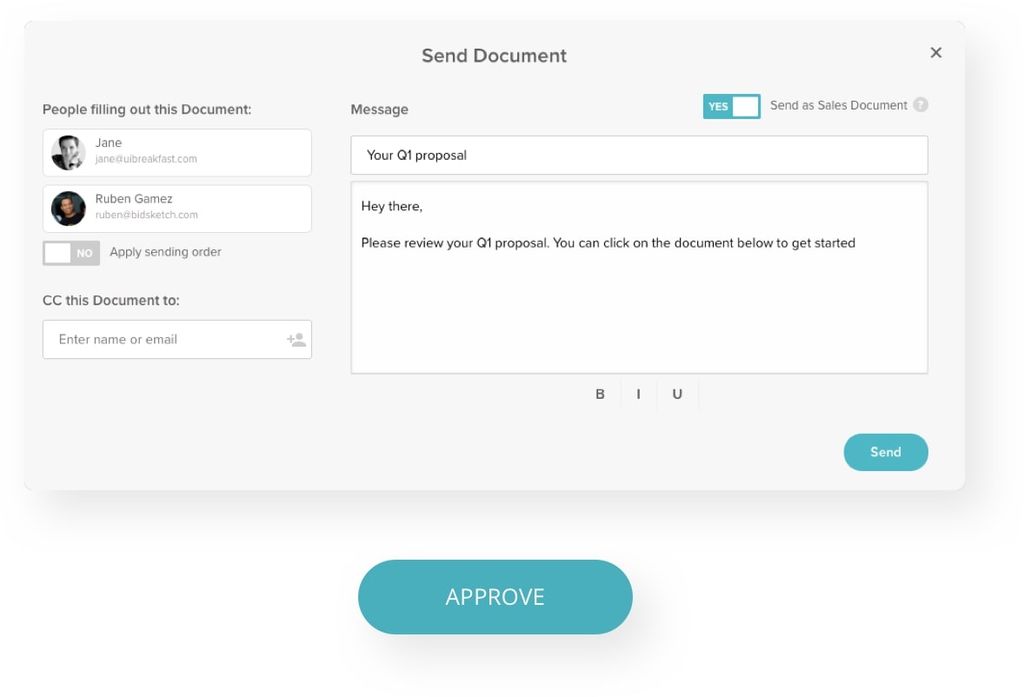Viewport: 1024px width, 697px height.
Task: Apply underline formatting to the message
Action: (x=677, y=393)
